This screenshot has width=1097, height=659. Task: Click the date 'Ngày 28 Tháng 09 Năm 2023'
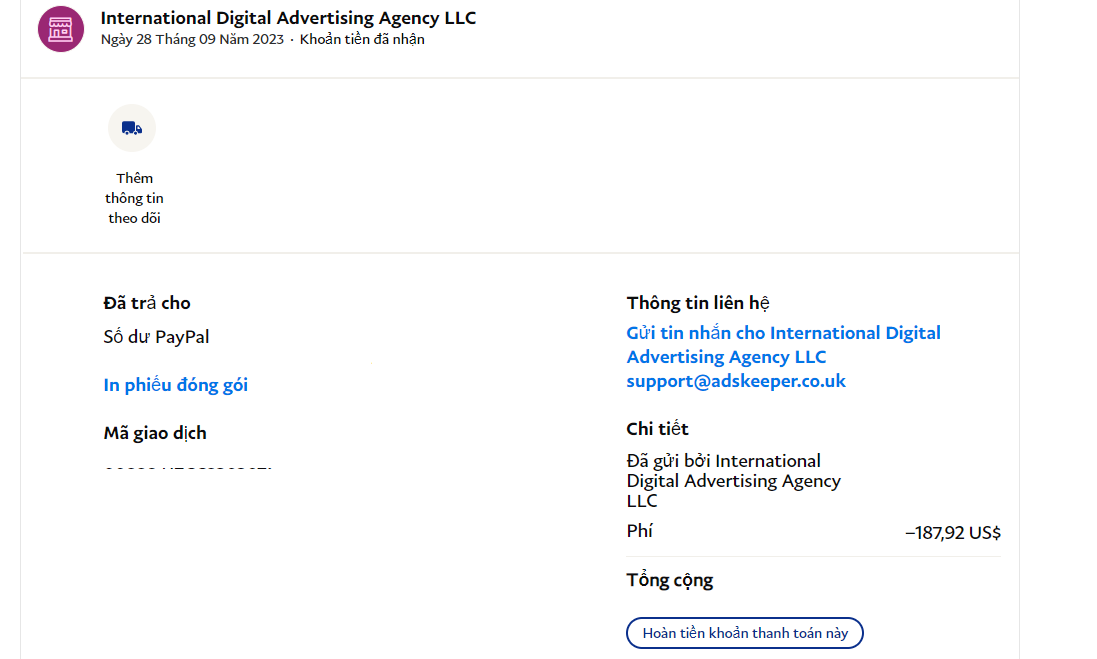192,40
